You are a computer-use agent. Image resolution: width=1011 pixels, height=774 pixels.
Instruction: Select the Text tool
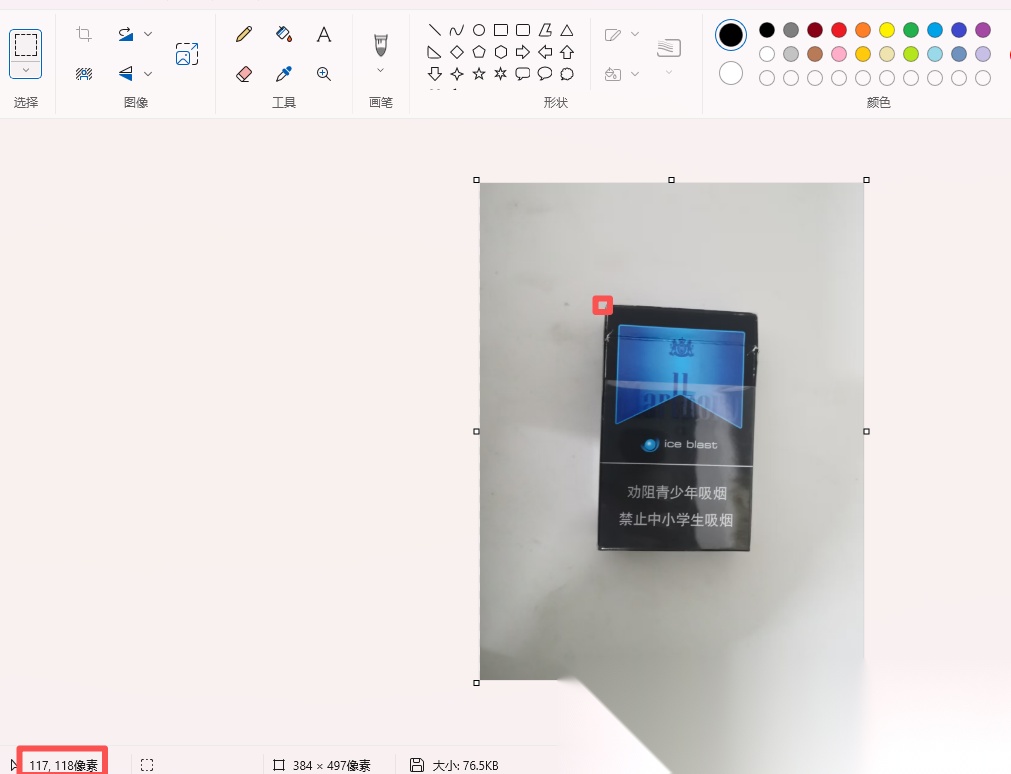[x=324, y=34]
